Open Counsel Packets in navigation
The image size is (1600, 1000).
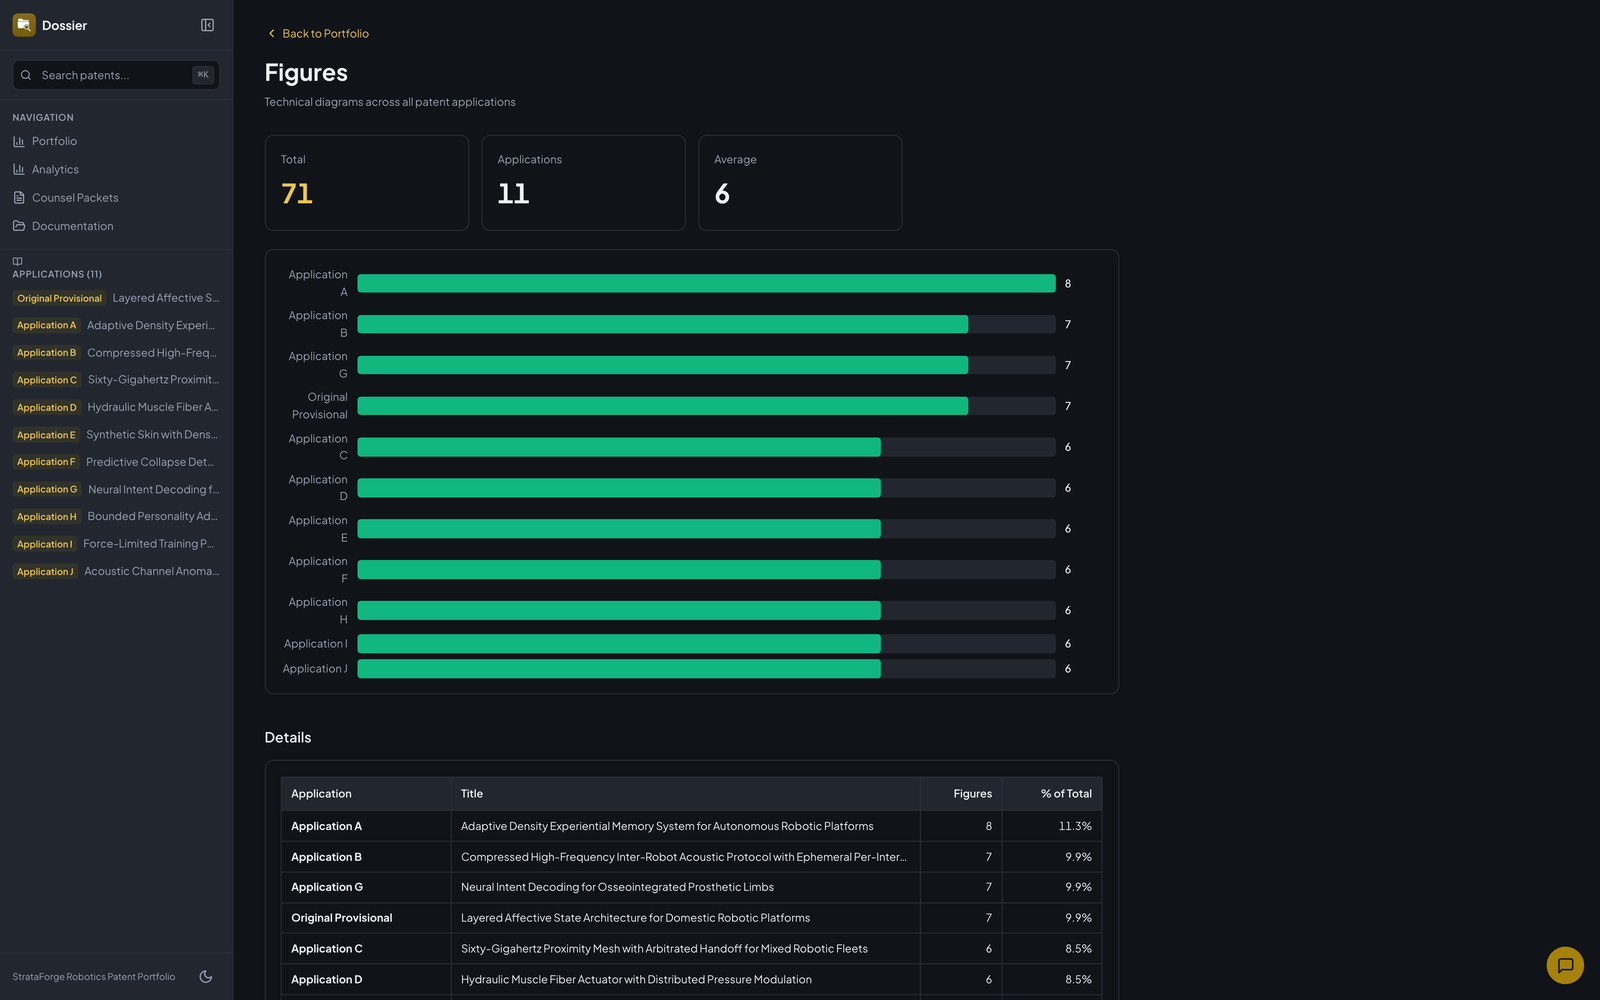(116, 198)
